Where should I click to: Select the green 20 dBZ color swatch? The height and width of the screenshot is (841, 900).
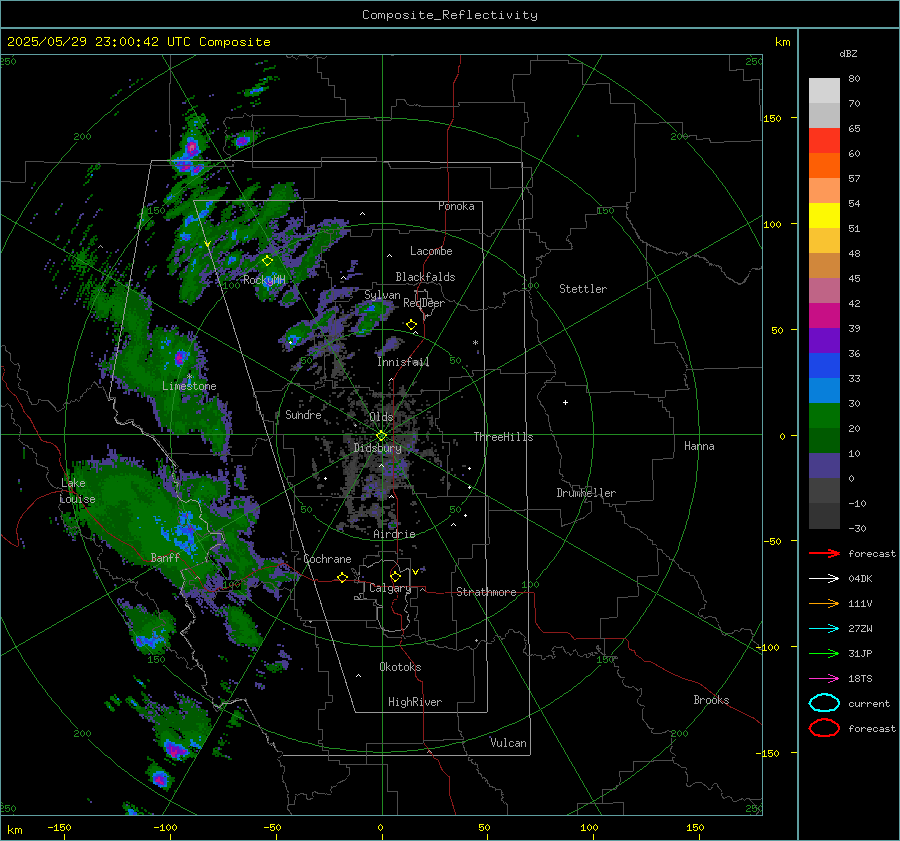[824, 416]
